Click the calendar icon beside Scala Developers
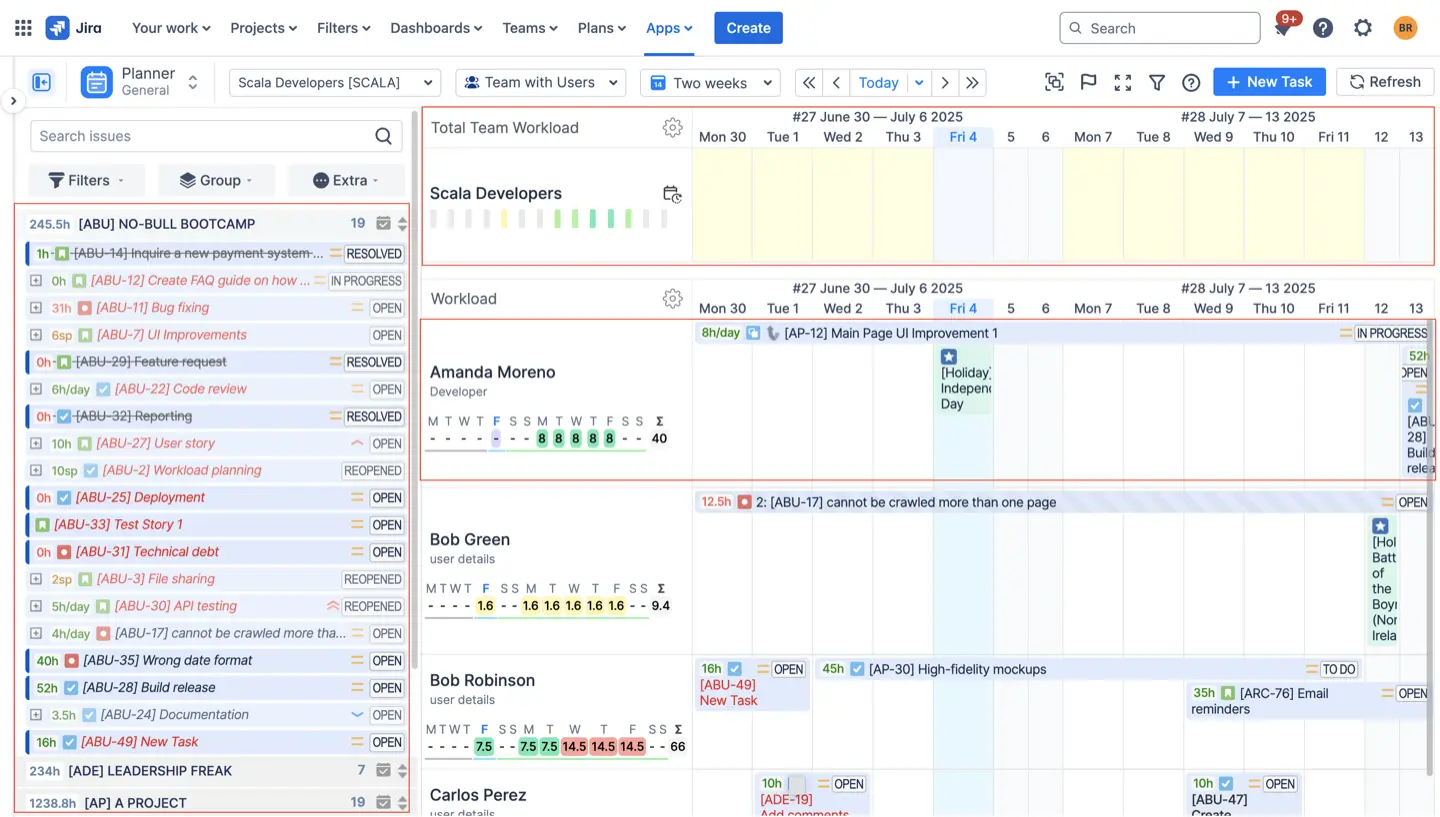 pos(672,193)
